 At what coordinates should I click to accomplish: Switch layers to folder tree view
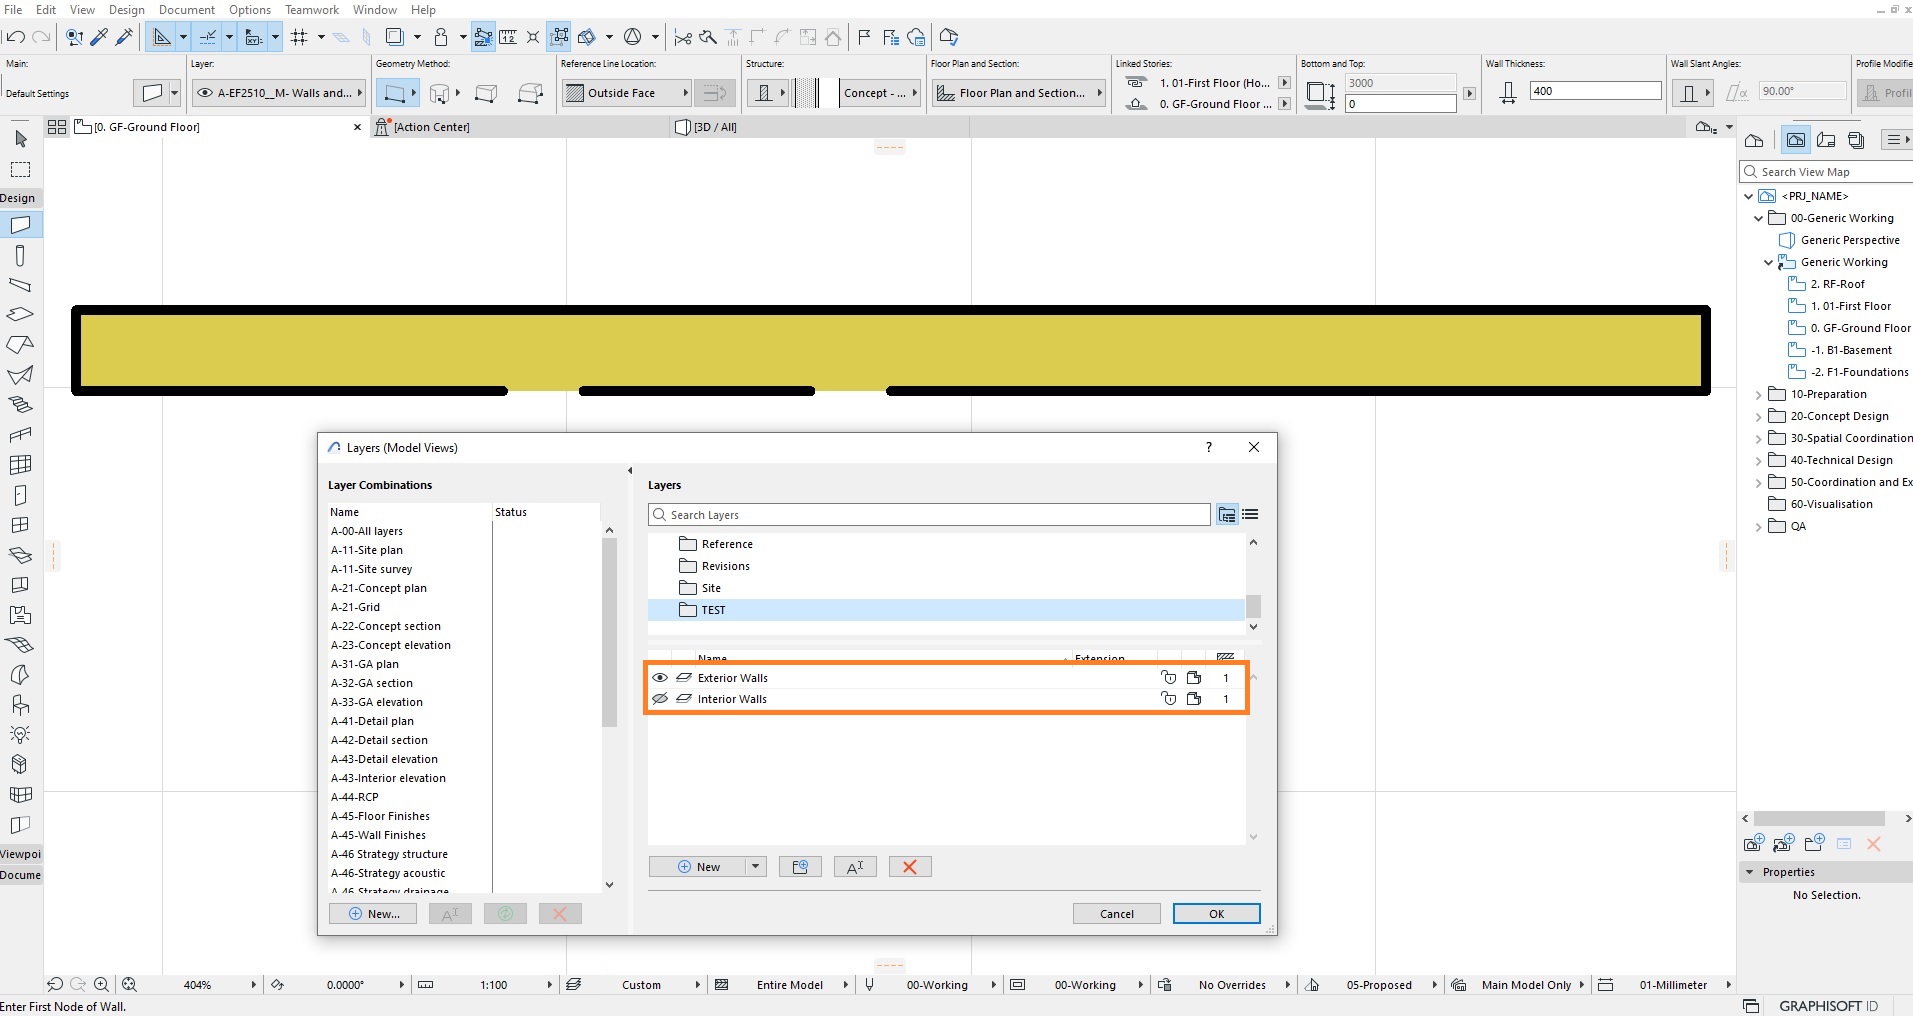point(1227,515)
